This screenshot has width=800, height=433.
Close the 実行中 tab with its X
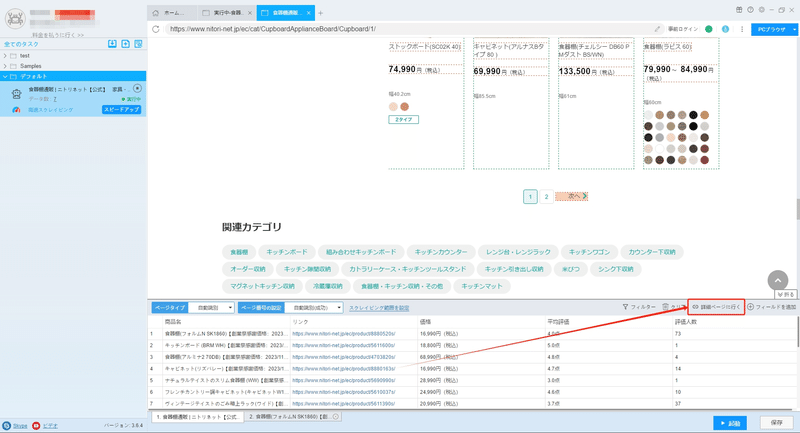click(x=249, y=13)
